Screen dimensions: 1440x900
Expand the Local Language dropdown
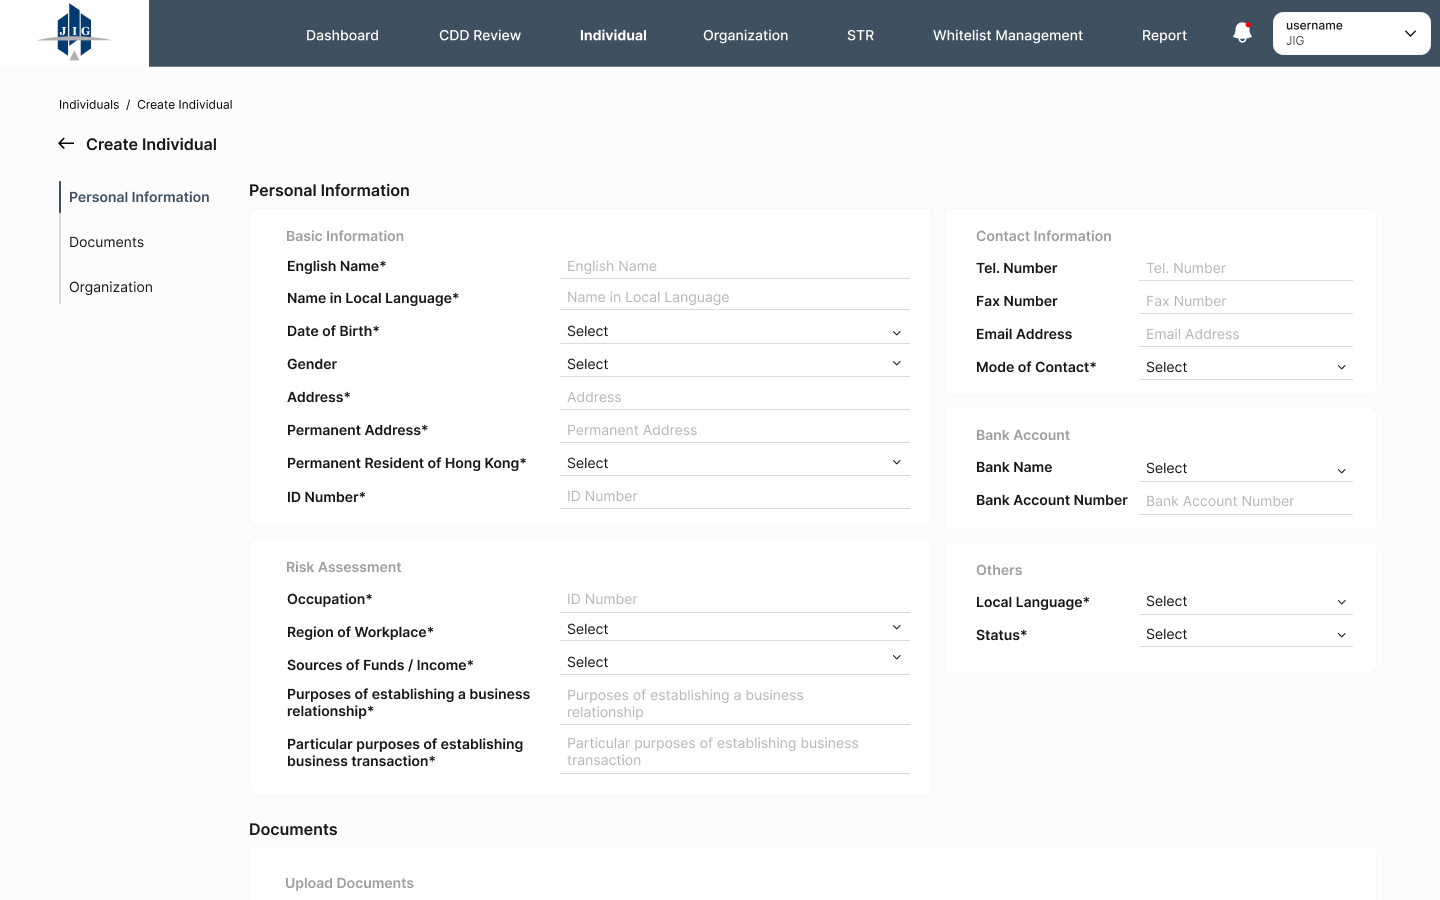pos(1246,601)
